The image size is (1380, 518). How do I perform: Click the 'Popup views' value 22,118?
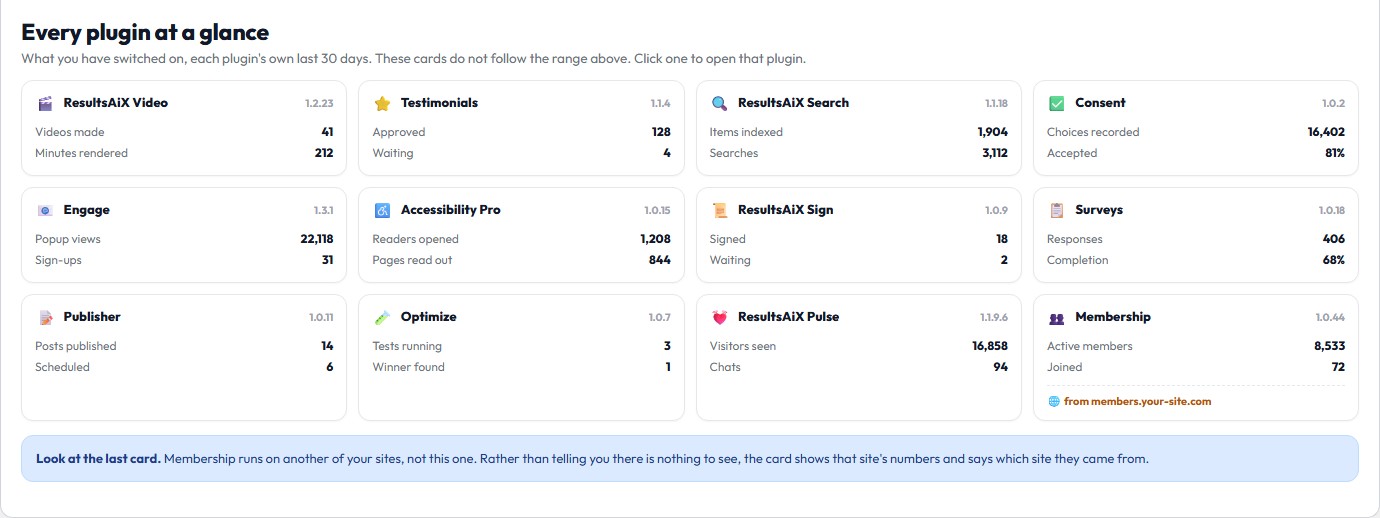click(316, 239)
